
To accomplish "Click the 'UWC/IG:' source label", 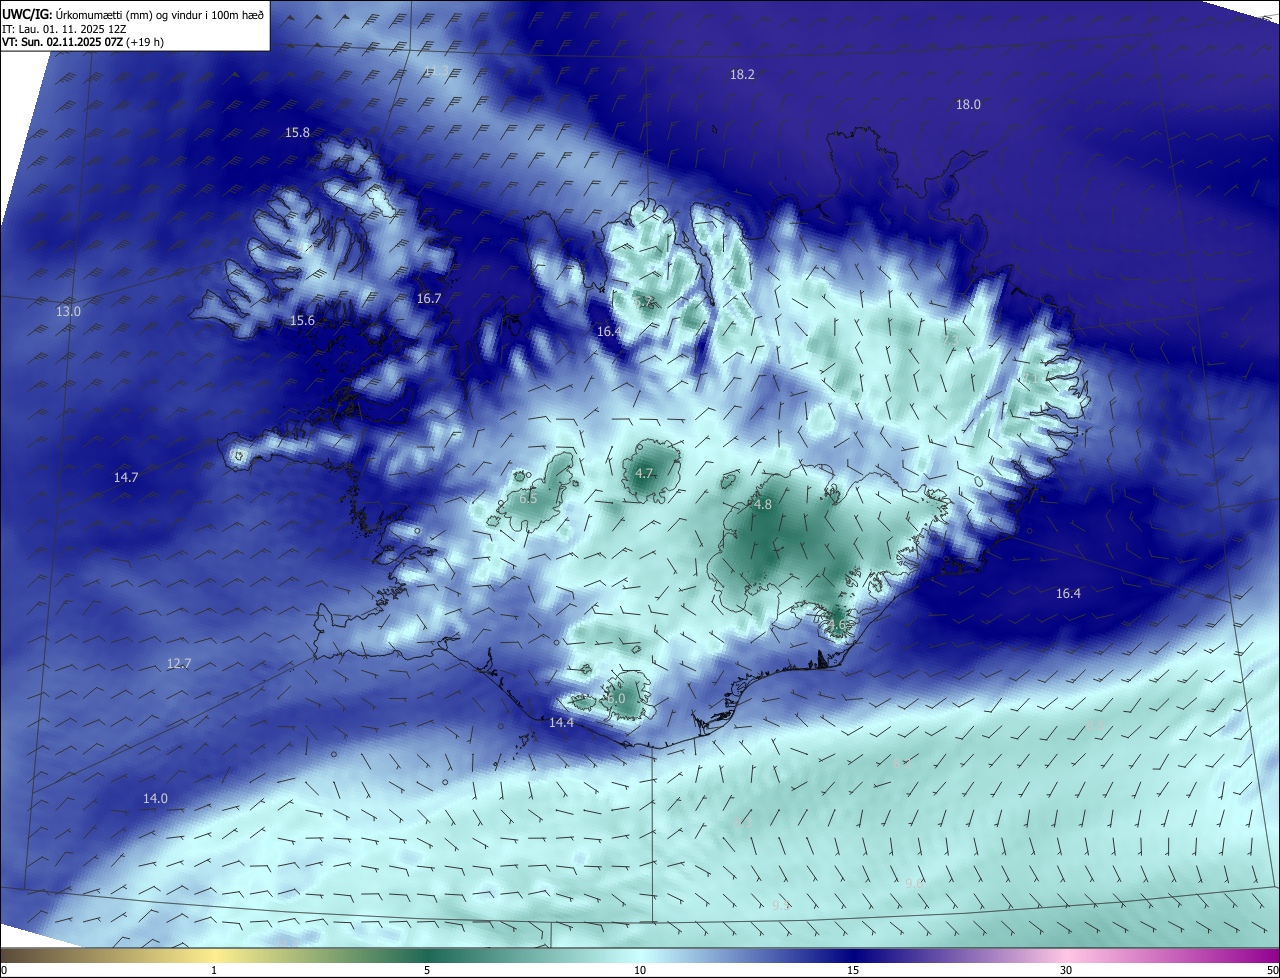I will click(x=25, y=14).
